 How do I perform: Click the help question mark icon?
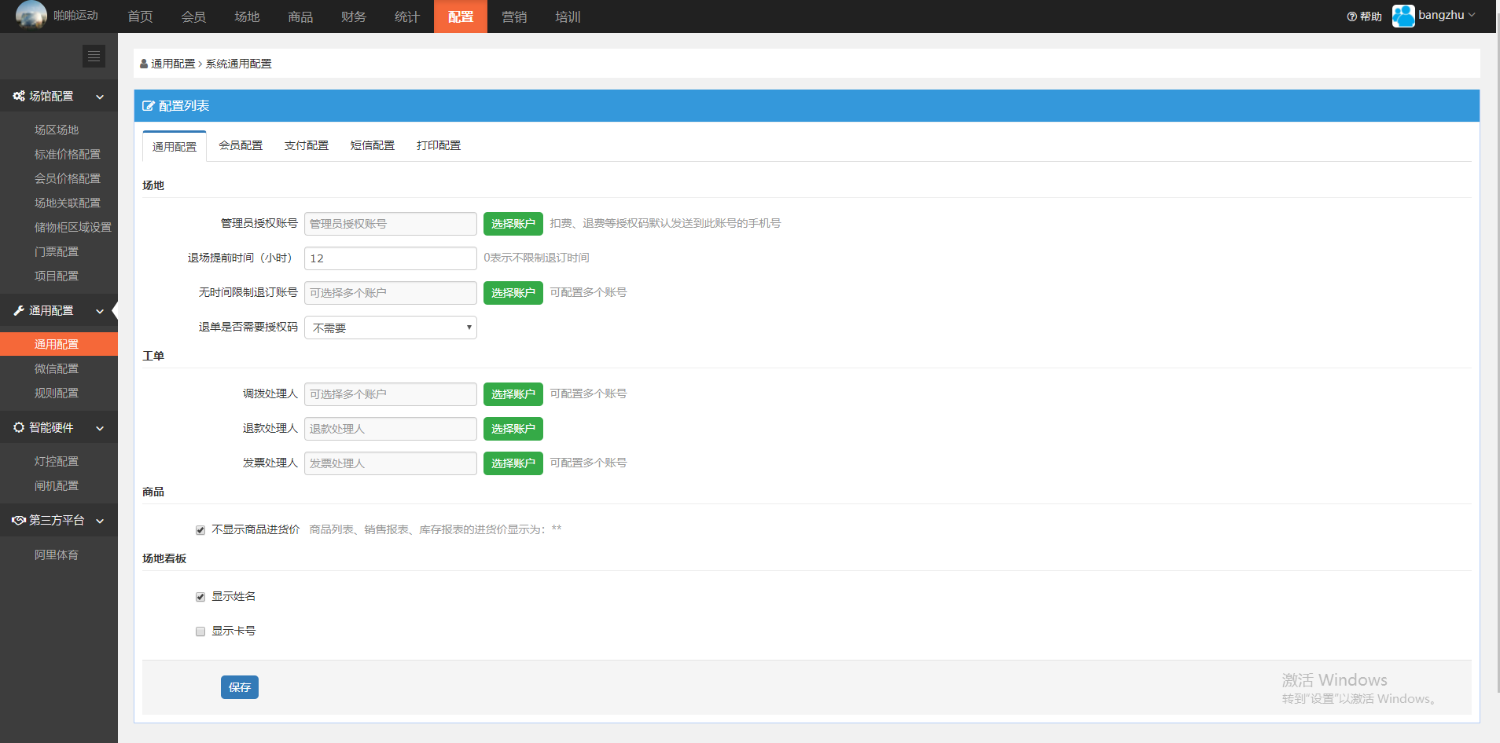(x=1352, y=17)
